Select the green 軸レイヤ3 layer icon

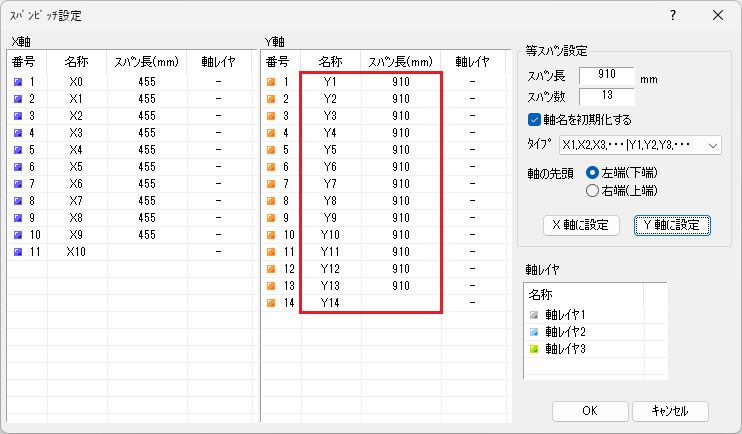536,348
